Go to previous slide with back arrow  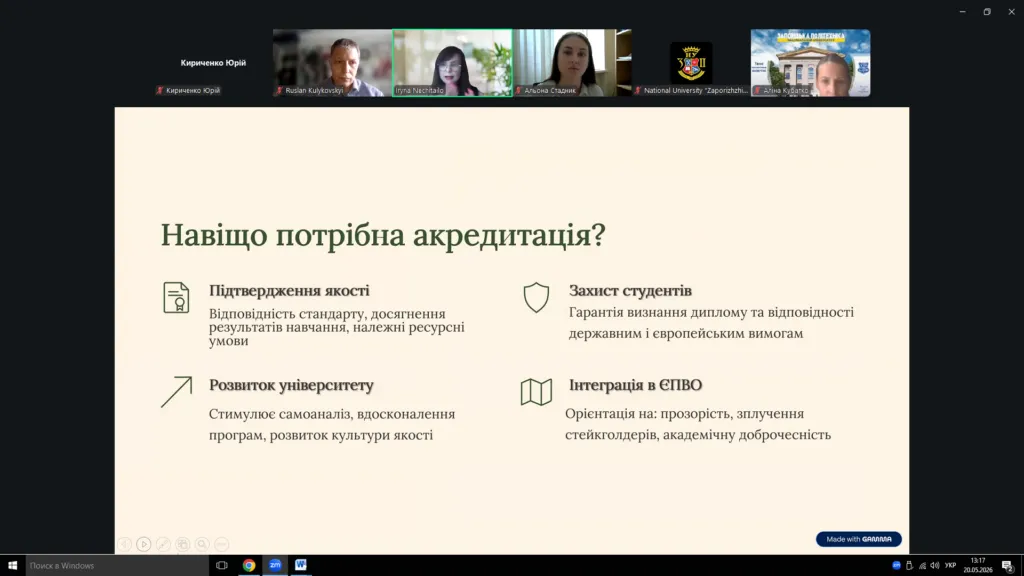coord(125,544)
